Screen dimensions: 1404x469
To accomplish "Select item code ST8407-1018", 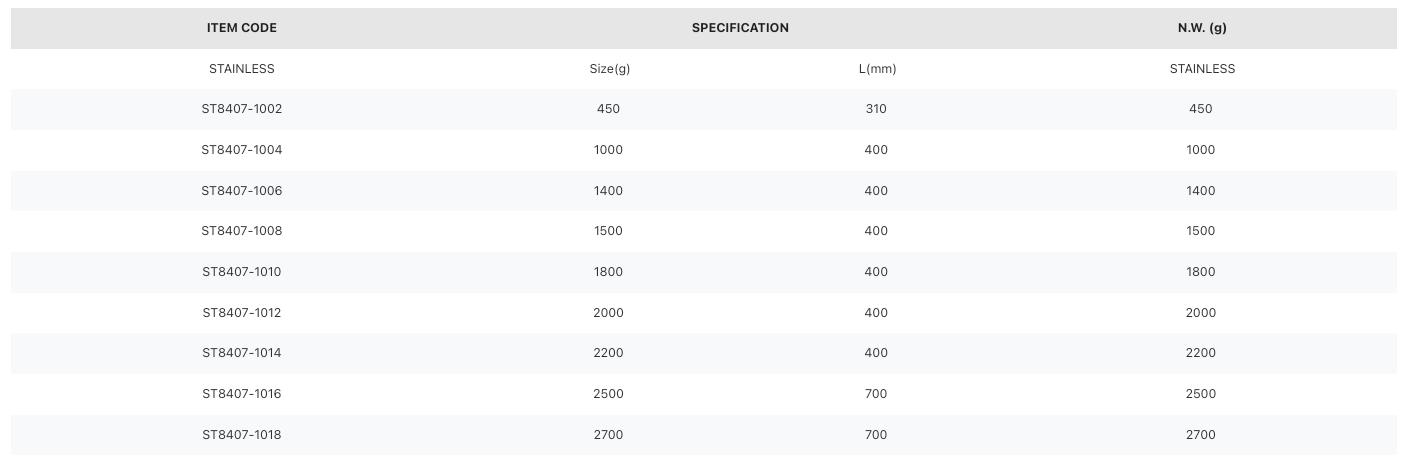I will click(x=241, y=435).
